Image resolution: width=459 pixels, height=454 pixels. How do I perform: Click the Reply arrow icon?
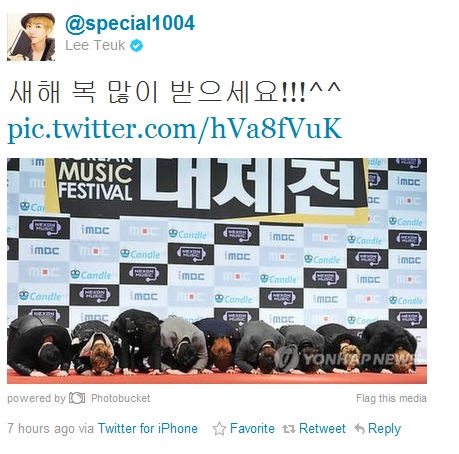click(x=359, y=429)
